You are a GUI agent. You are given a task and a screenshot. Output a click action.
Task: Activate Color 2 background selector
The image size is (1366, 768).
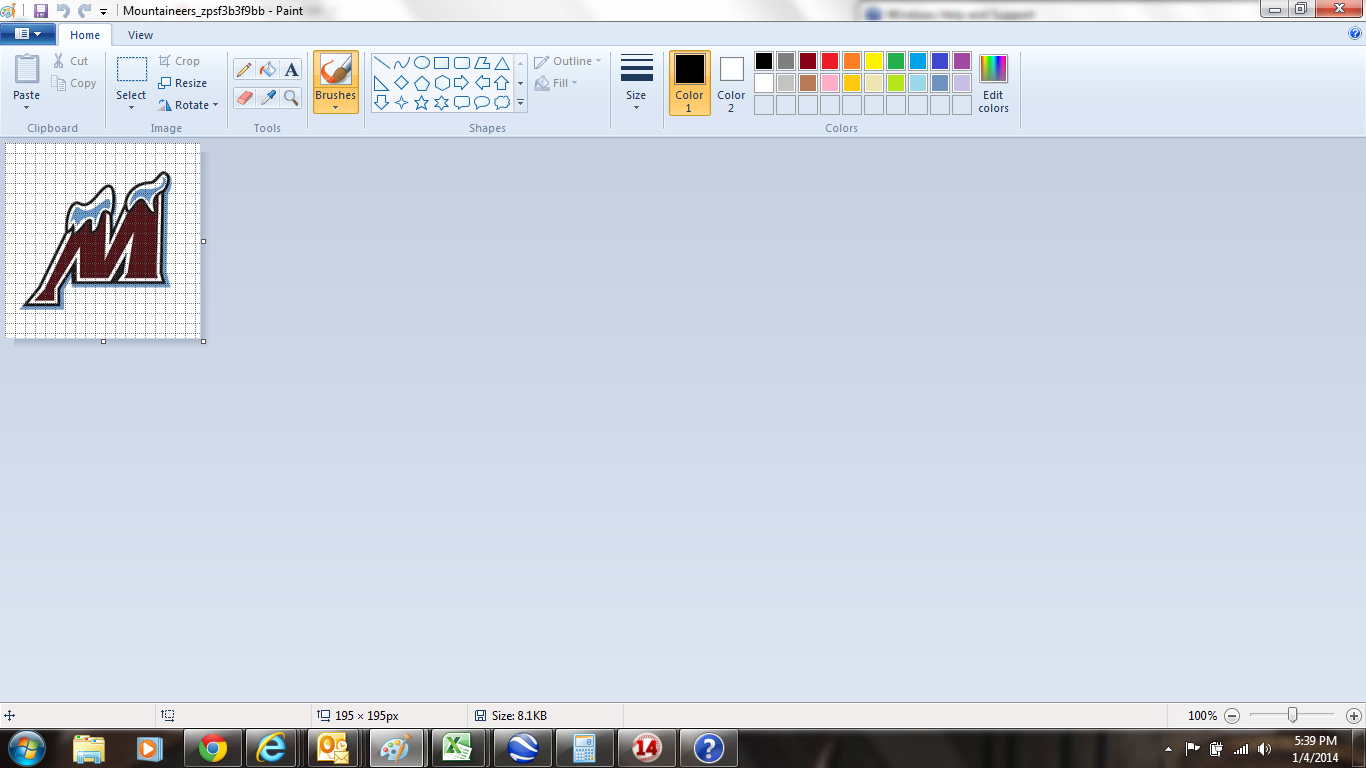pos(731,83)
